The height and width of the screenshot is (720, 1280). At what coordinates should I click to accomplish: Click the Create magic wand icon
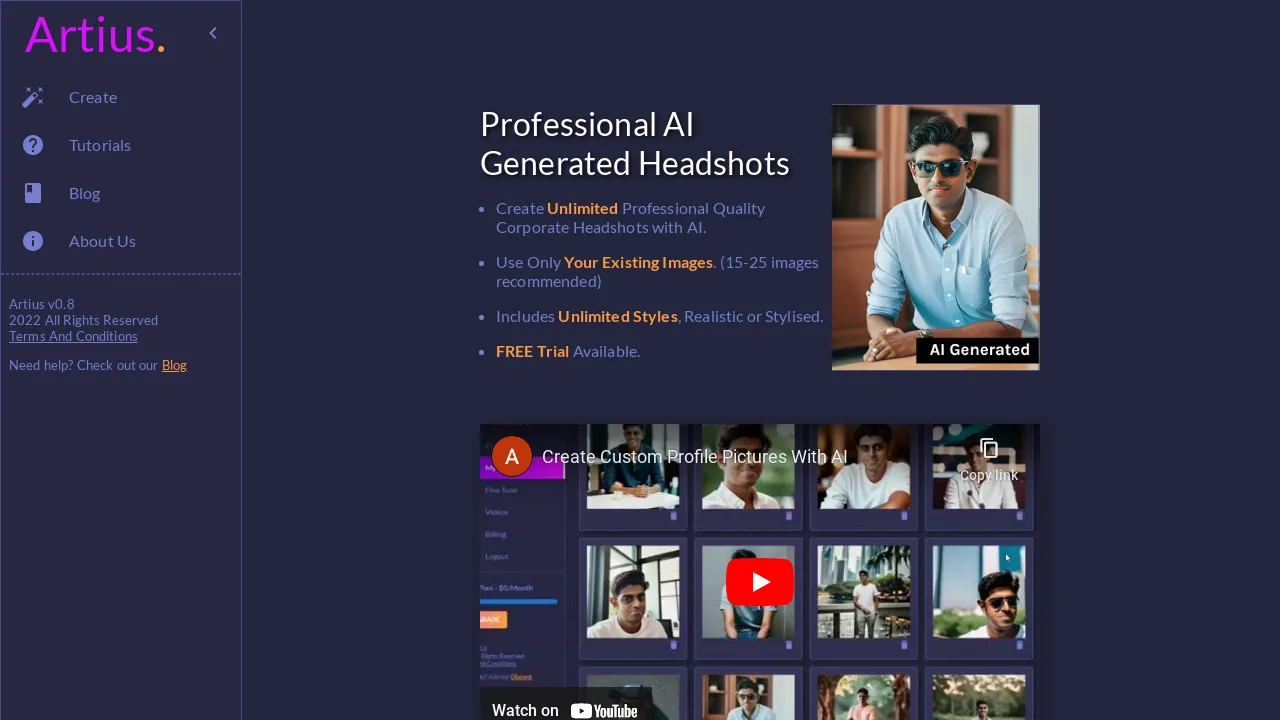[x=33, y=97]
